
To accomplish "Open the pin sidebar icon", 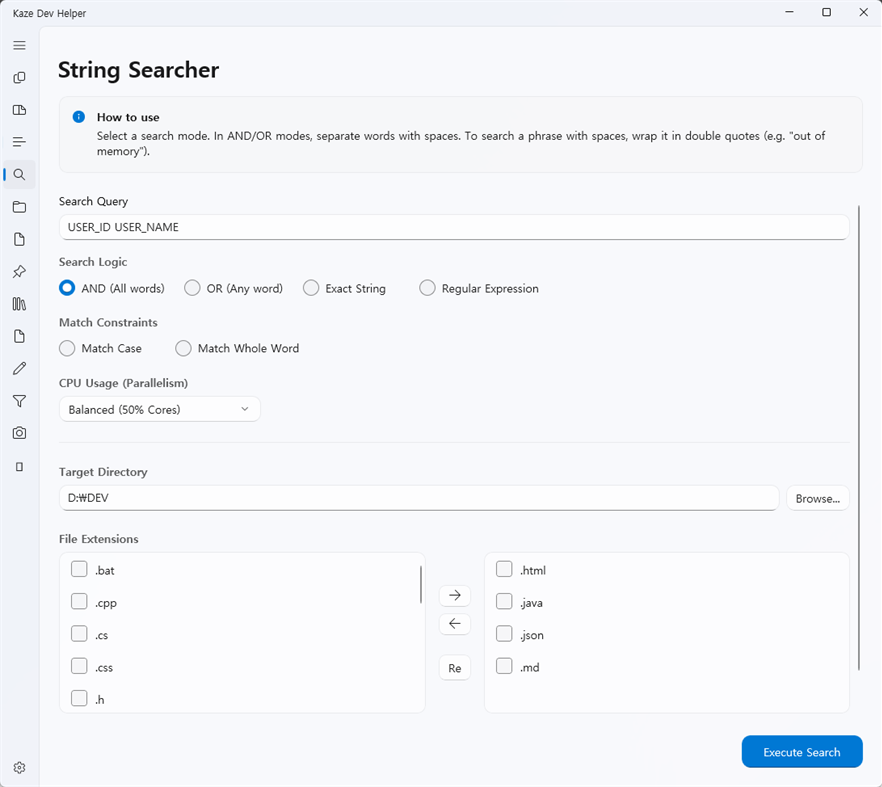I will [x=19, y=272].
